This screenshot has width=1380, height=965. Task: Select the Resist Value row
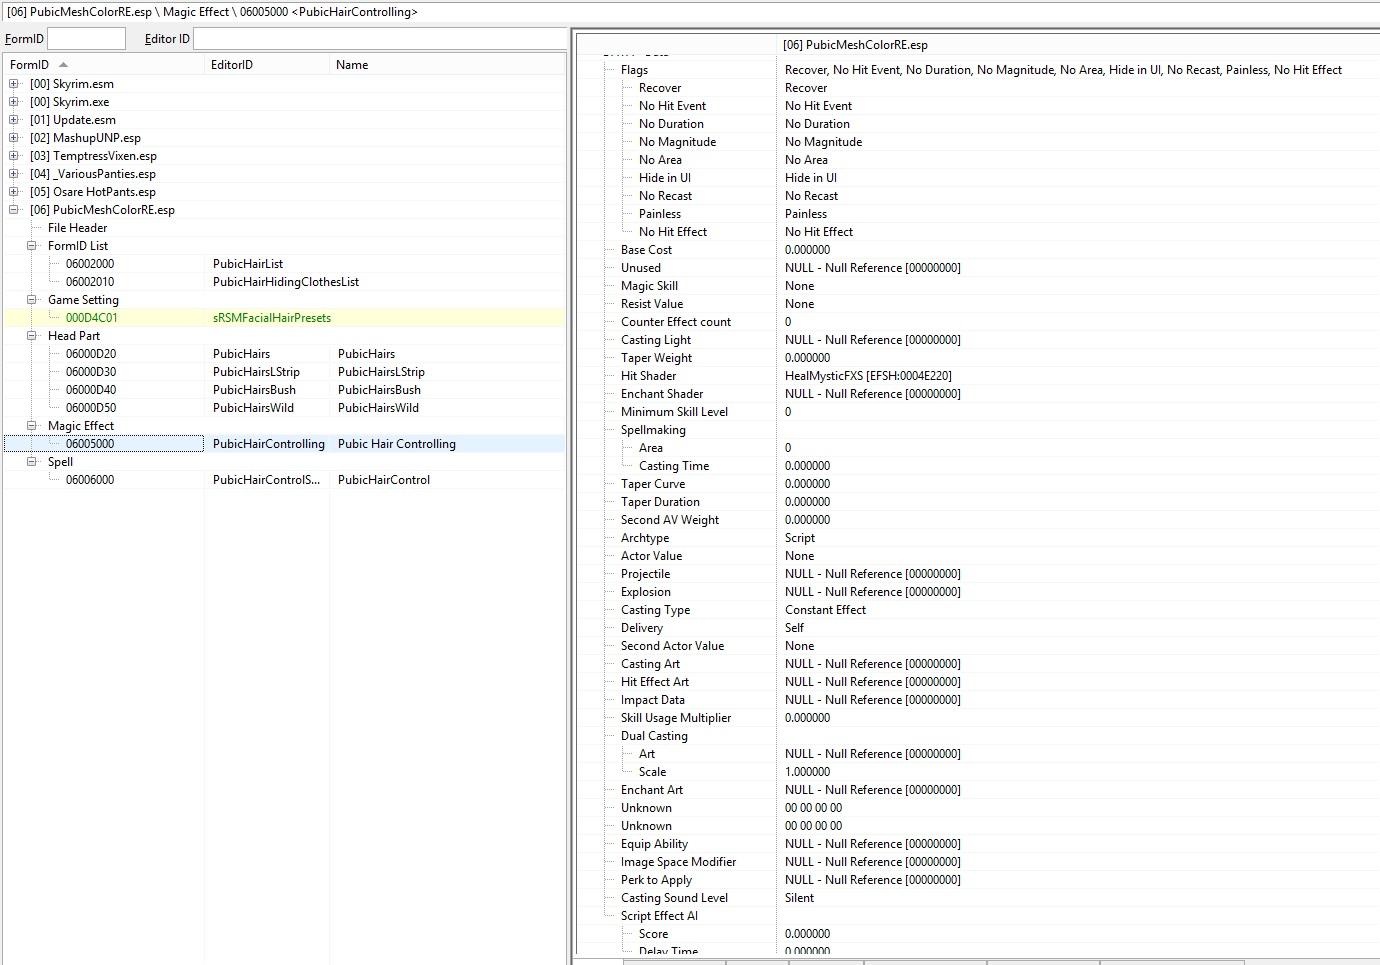coord(978,304)
